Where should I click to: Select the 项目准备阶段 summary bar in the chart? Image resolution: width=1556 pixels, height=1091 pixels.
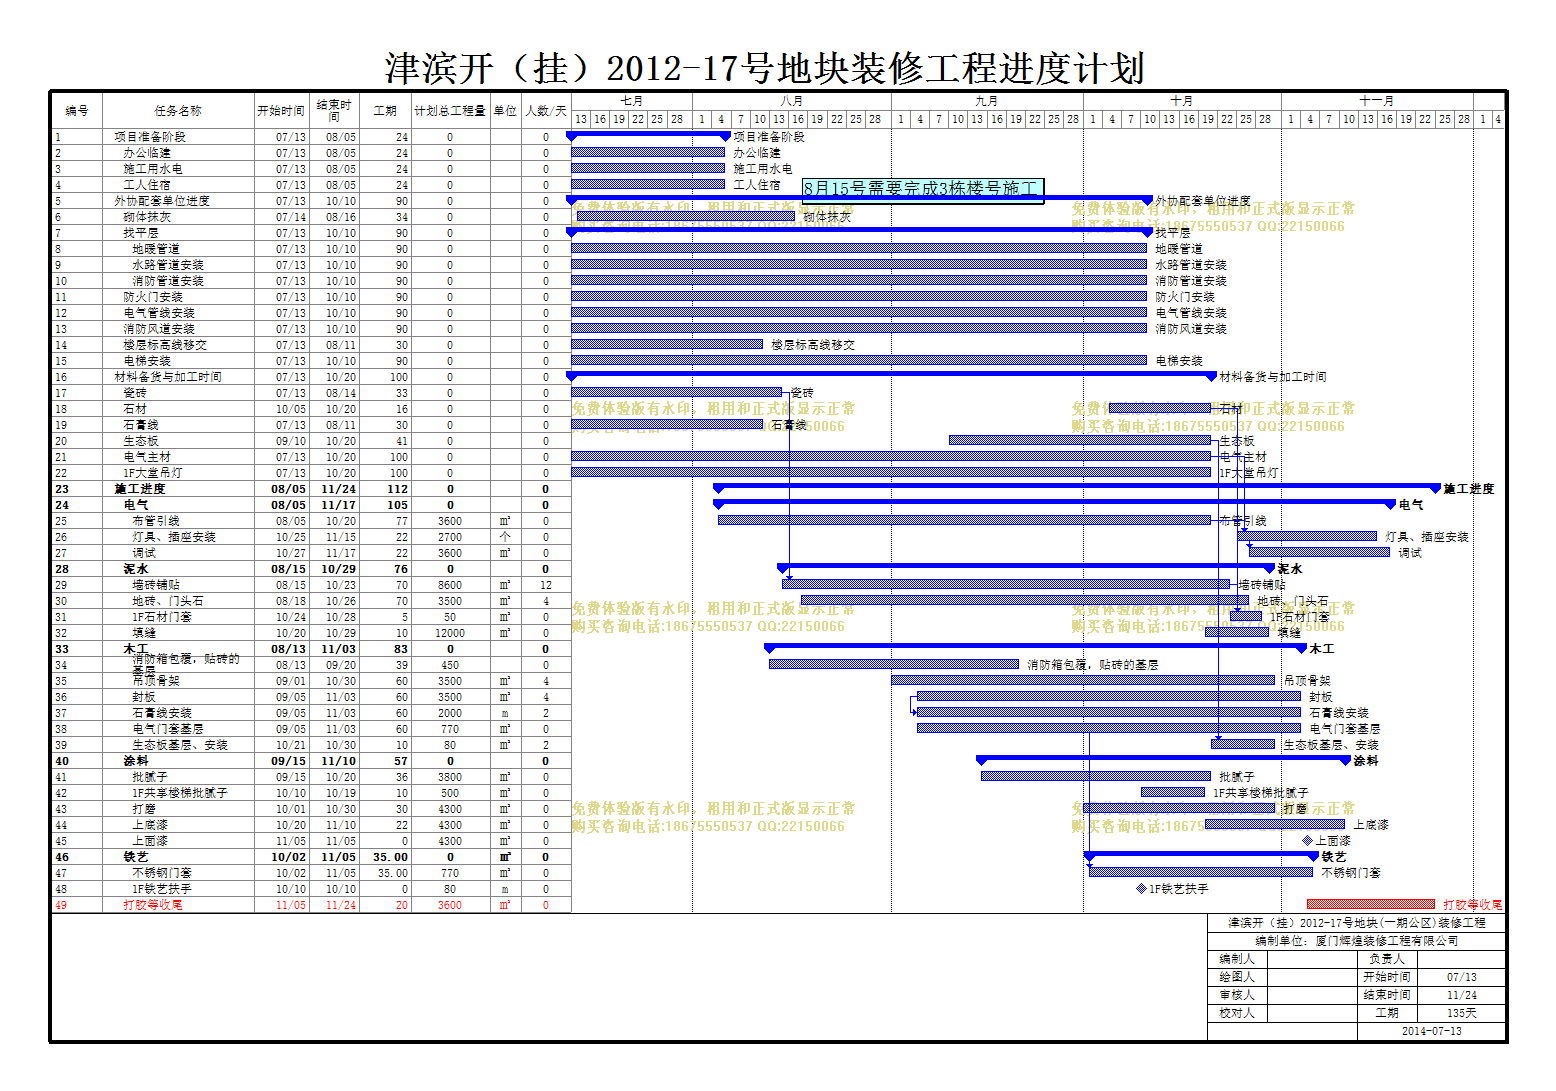(x=648, y=135)
